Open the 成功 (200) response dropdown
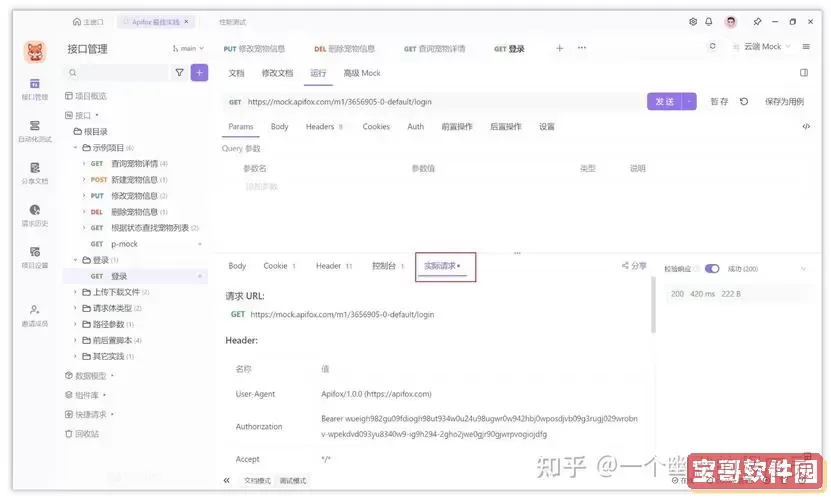Image resolution: width=831 pixels, height=500 pixels. tap(767, 269)
